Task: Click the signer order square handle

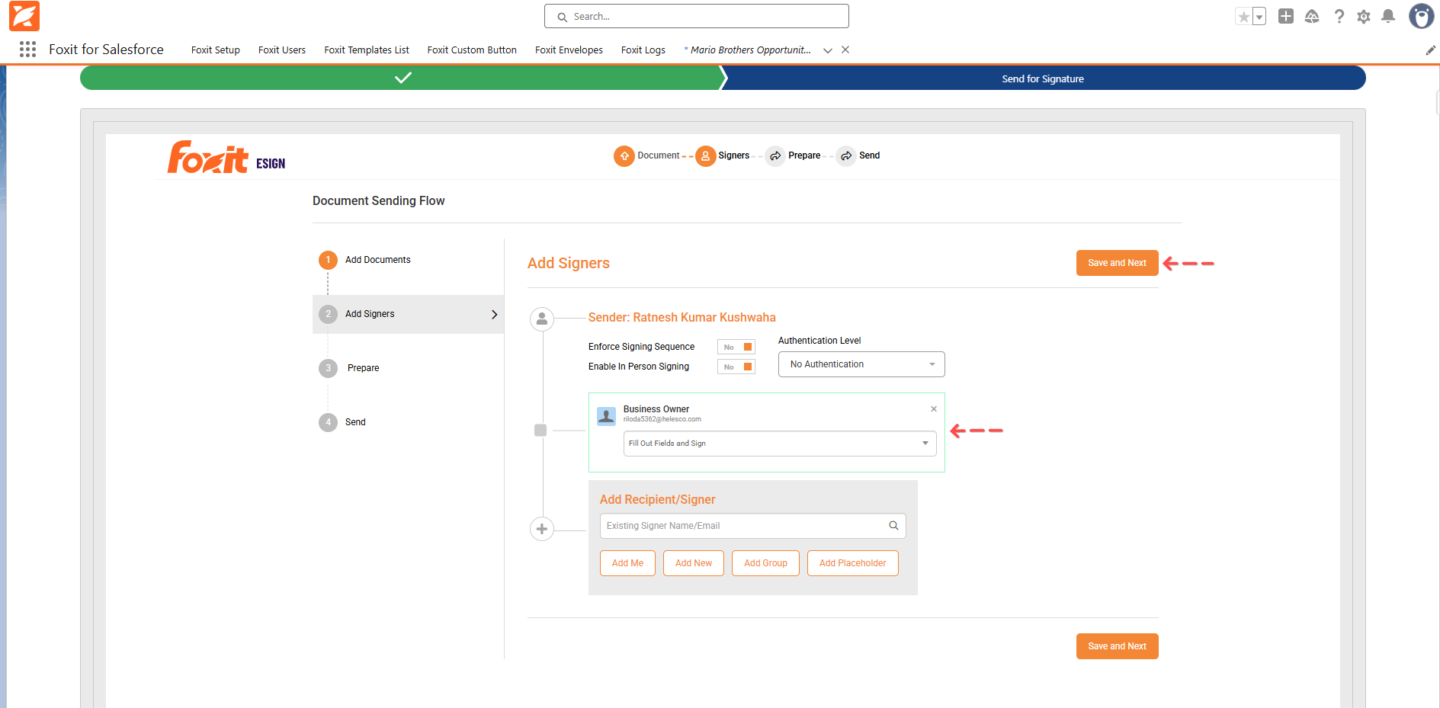Action: tap(541, 431)
